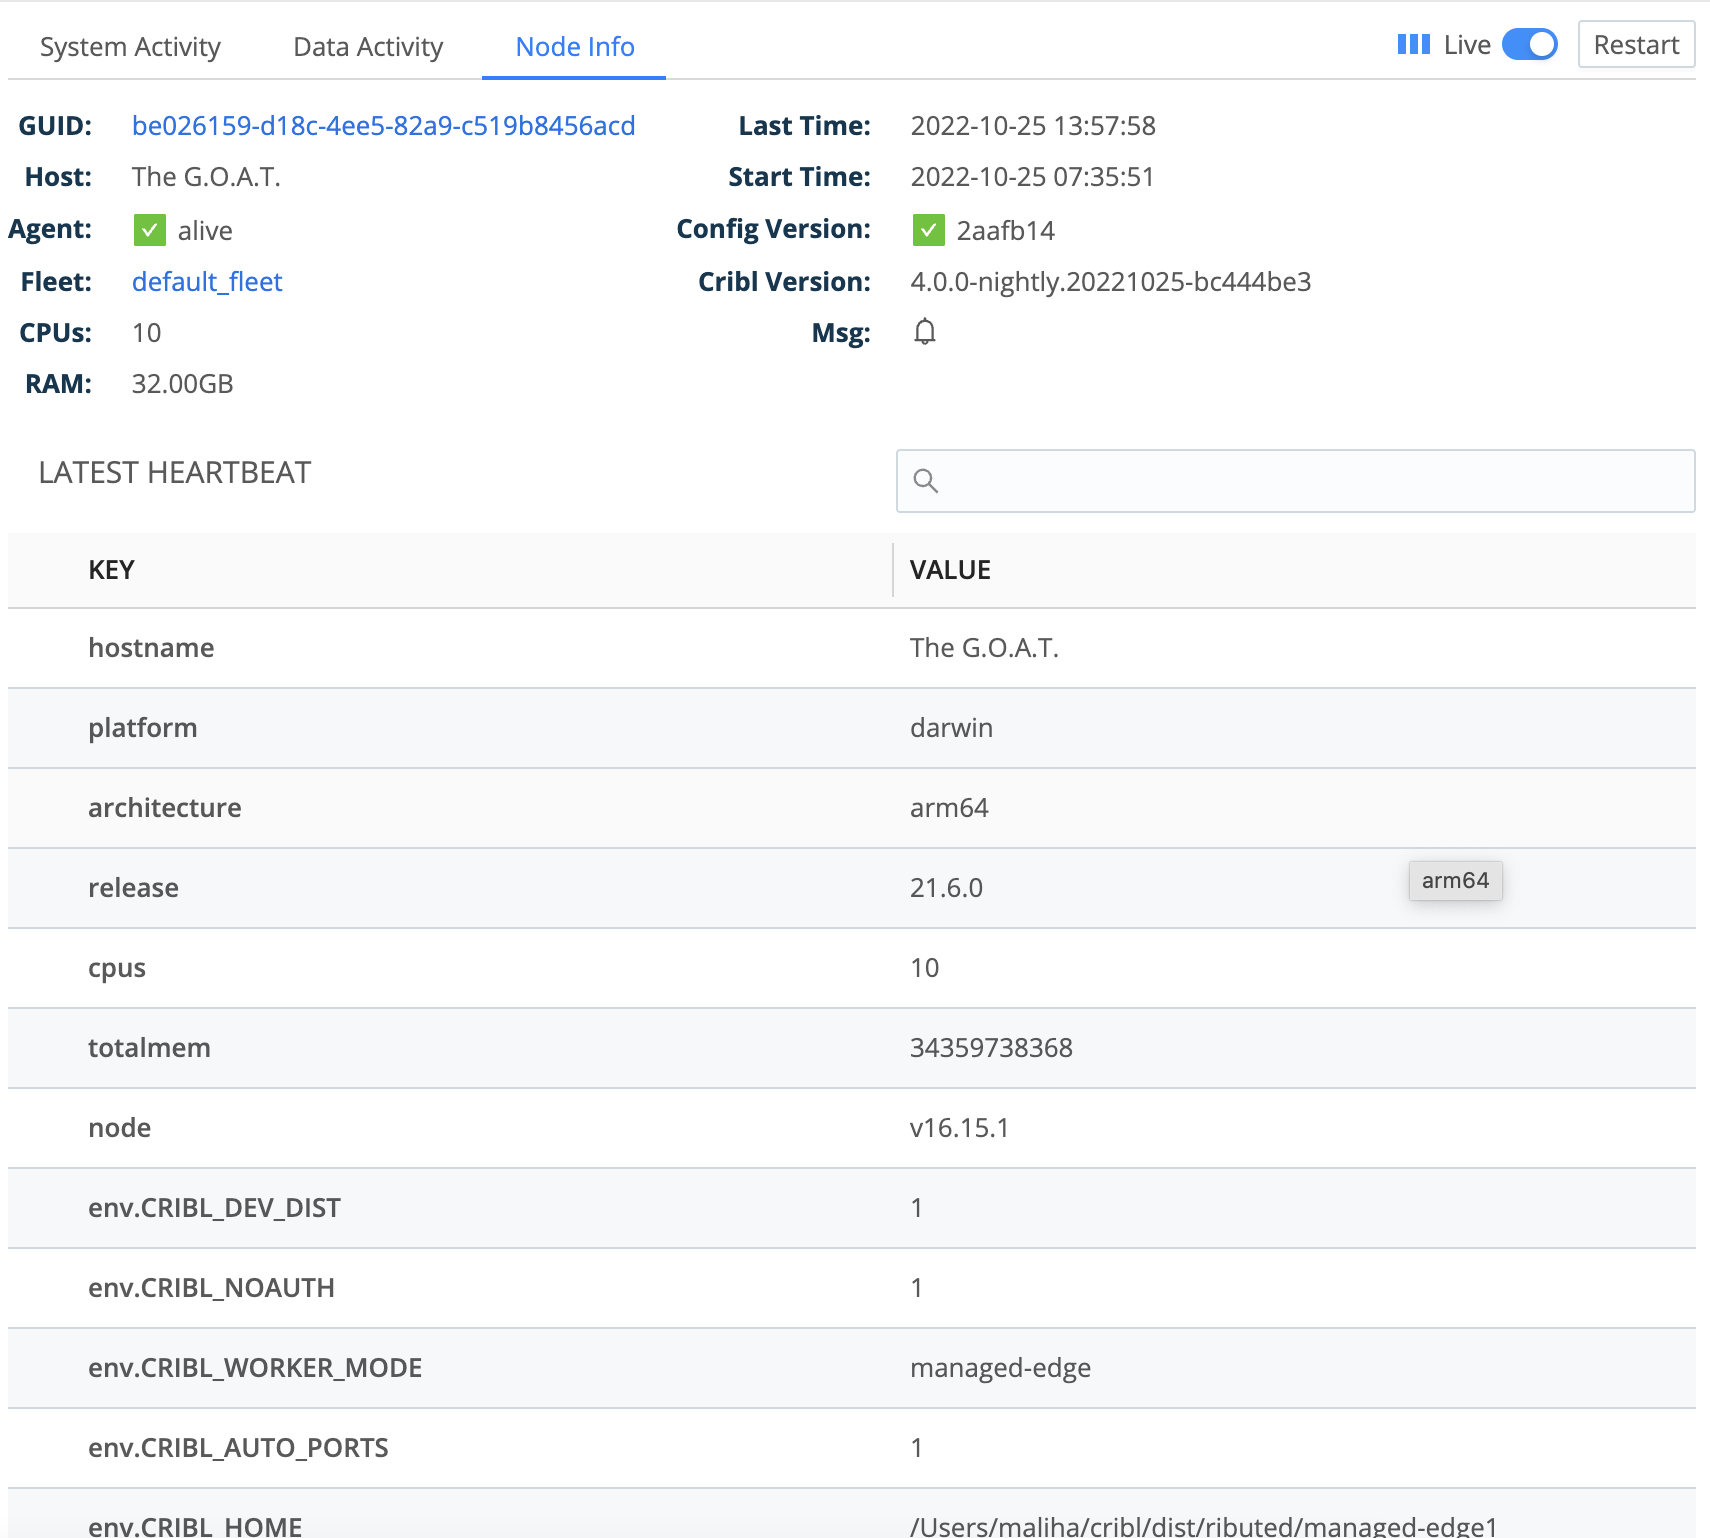Click the Restart button
The height and width of the screenshot is (1538, 1710).
(1636, 44)
